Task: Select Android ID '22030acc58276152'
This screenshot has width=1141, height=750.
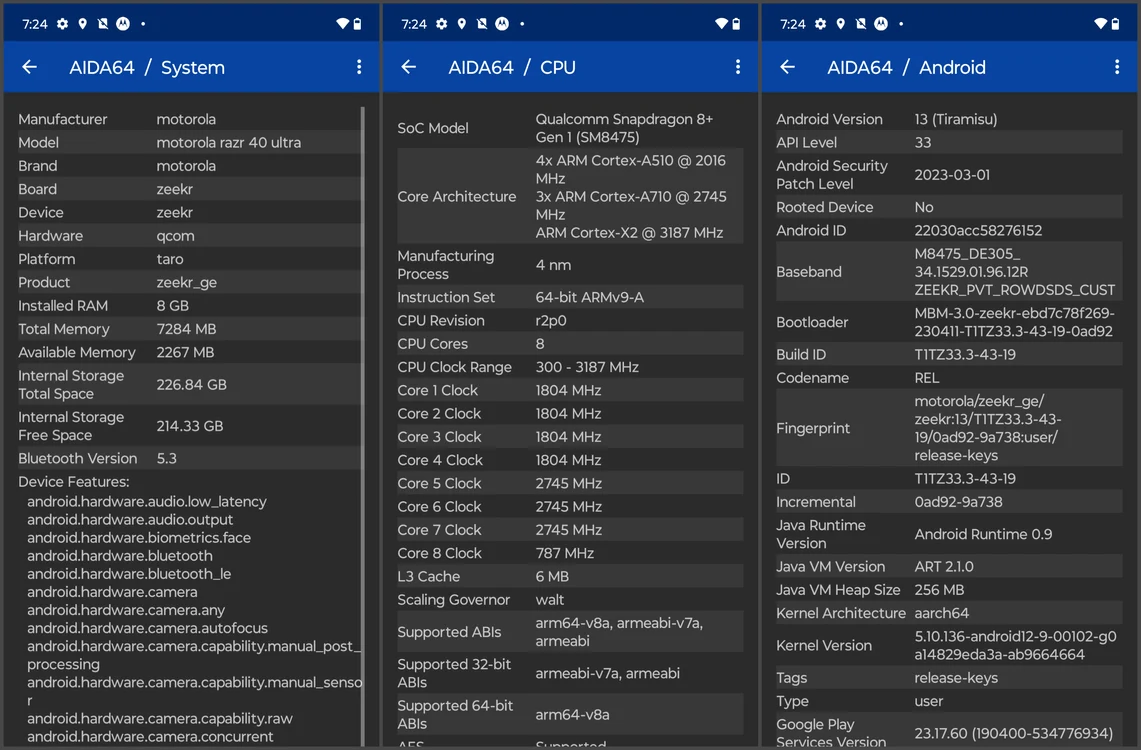Action: tap(949, 231)
